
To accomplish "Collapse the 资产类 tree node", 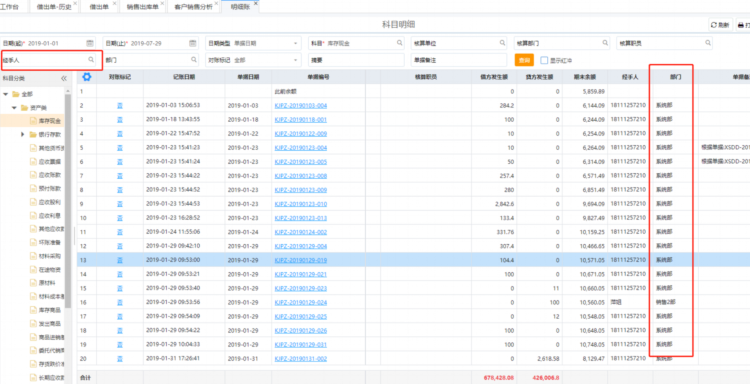I will coord(14,108).
